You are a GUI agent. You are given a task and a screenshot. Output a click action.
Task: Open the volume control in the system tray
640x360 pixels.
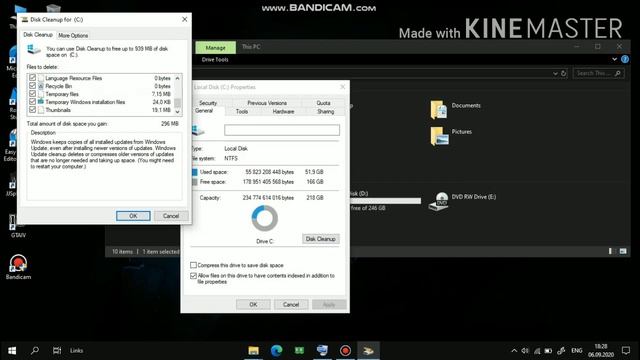point(525,351)
